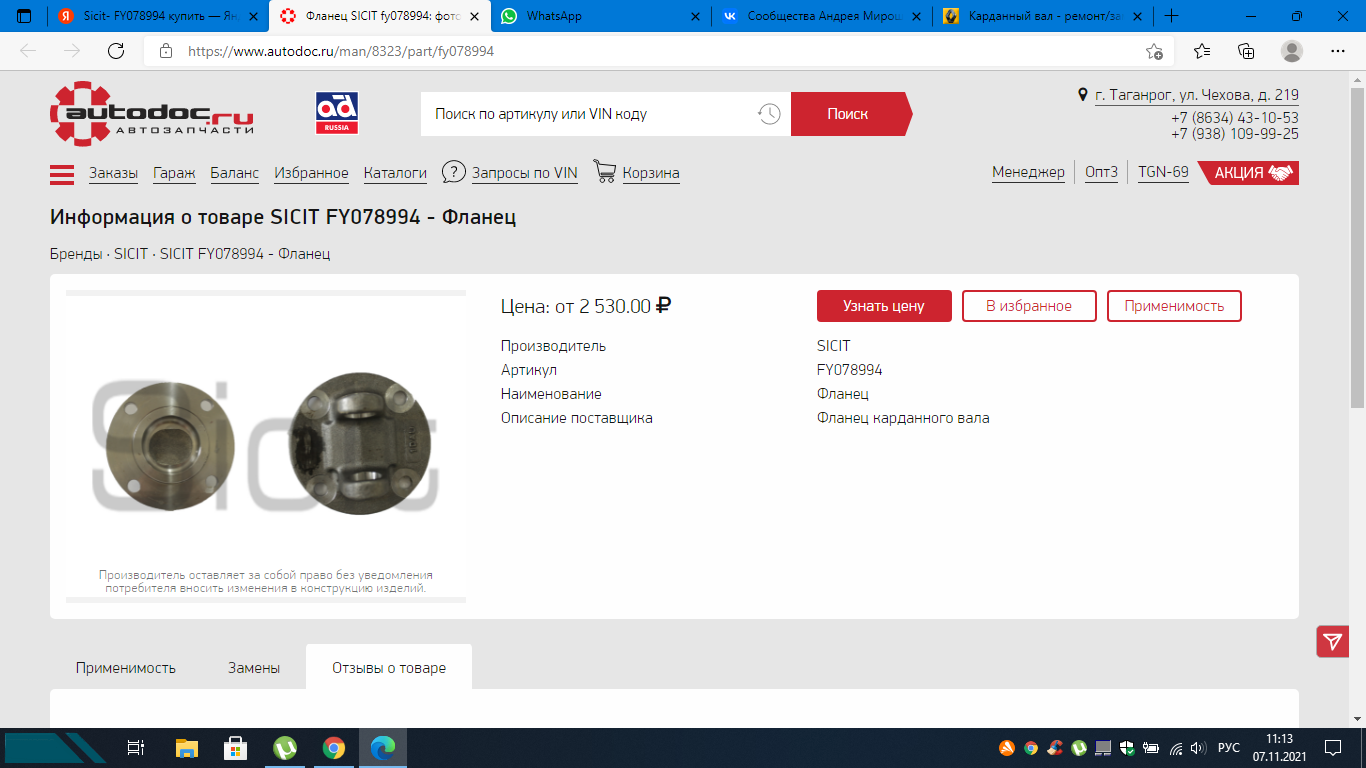Click TGN-69 account link
This screenshot has width=1366, height=768.
(x=1163, y=172)
